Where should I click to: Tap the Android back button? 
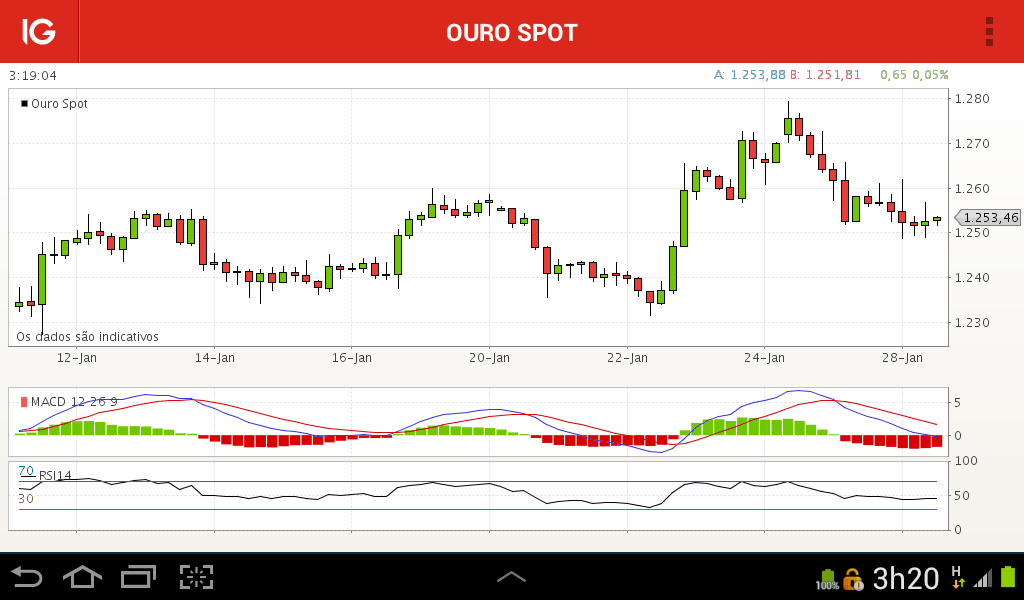[x=27, y=577]
